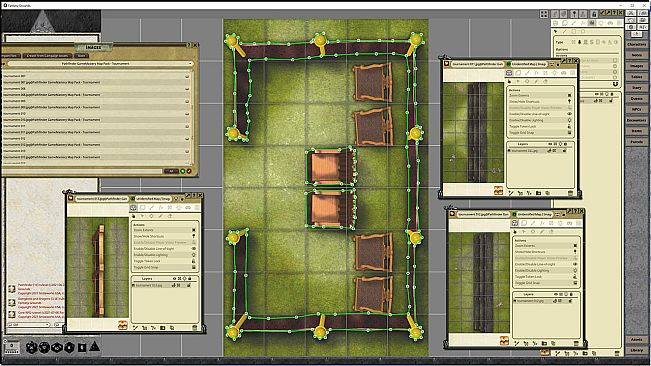Click the All filter button in Images window
The width and height of the screenshot is (651, 366).
coord(171,171)
